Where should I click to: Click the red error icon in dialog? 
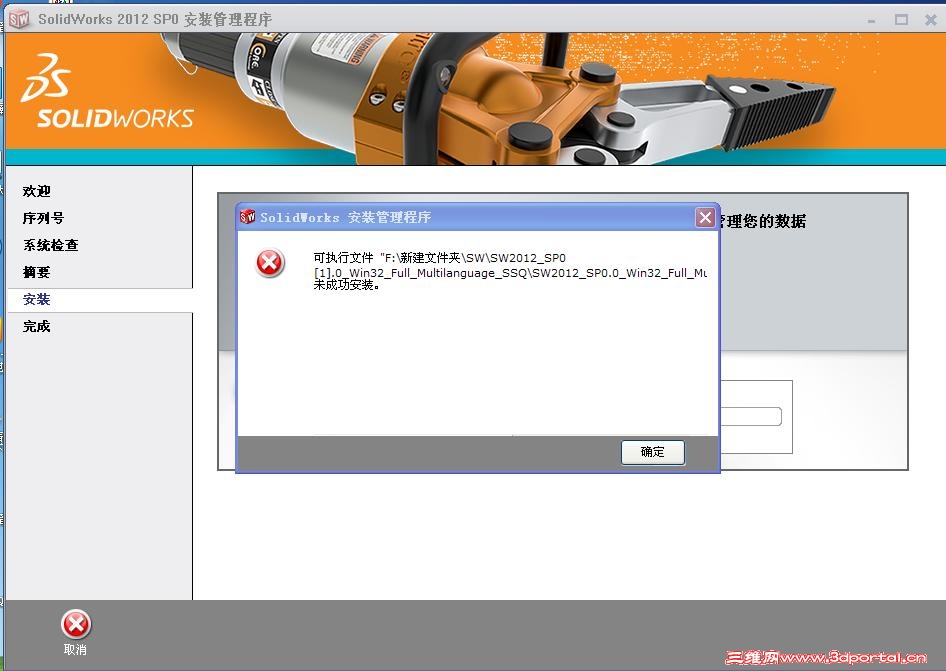click(x=270, y=263)
